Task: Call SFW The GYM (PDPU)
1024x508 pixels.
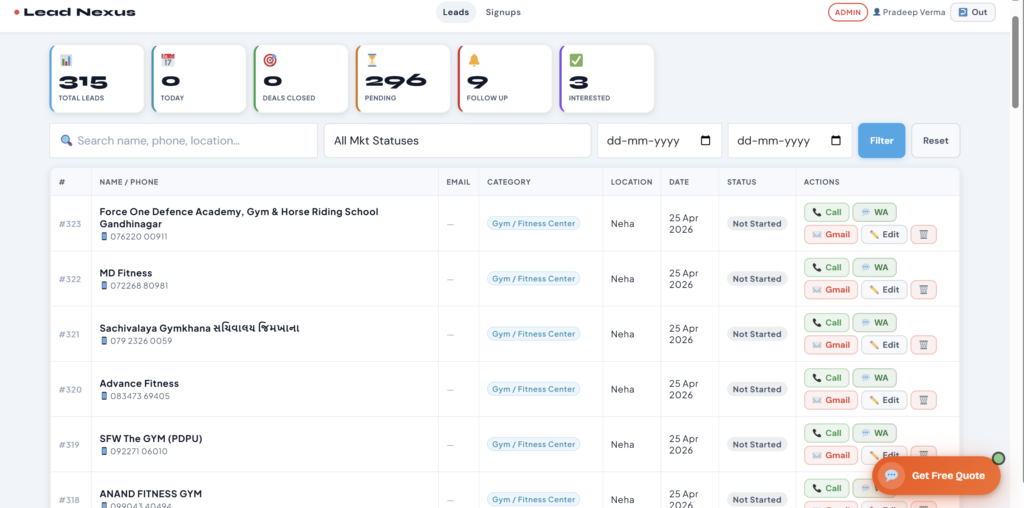Action: tap(826, 433)
